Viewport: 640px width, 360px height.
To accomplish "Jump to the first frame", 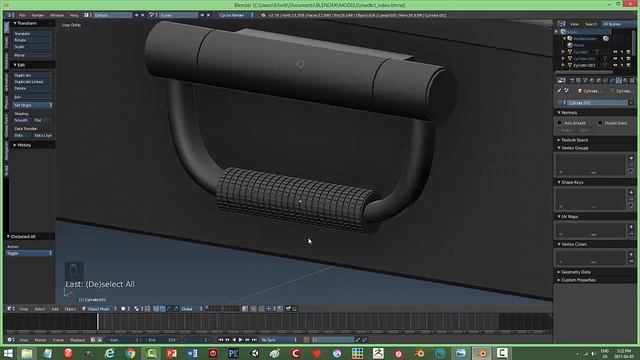I will (x=220, y=340).
